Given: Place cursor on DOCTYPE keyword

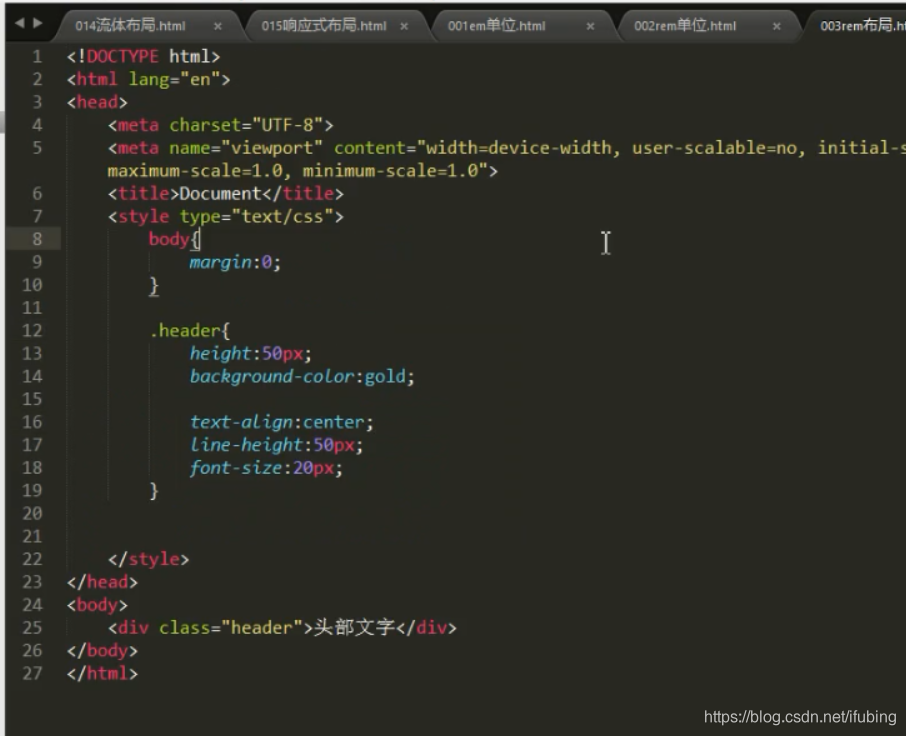Looking at the screenshot, I should 122,57.
